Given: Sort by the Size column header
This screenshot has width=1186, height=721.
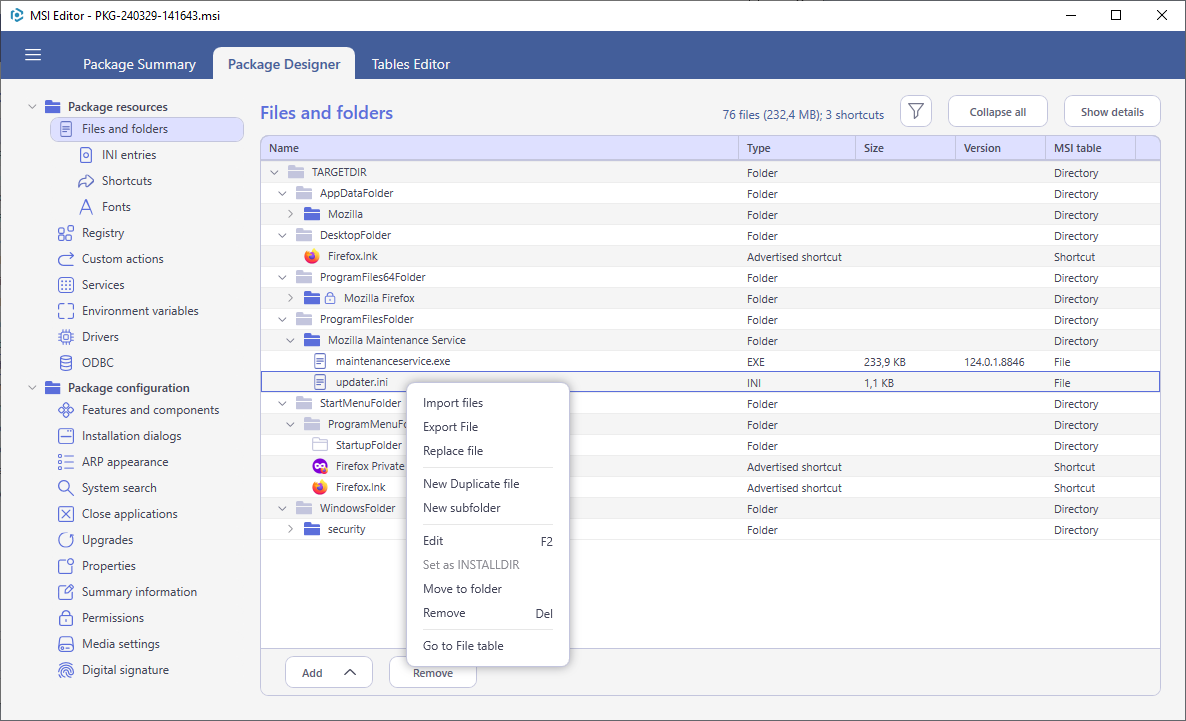Looking at the screenshot, I should point(905,148).
